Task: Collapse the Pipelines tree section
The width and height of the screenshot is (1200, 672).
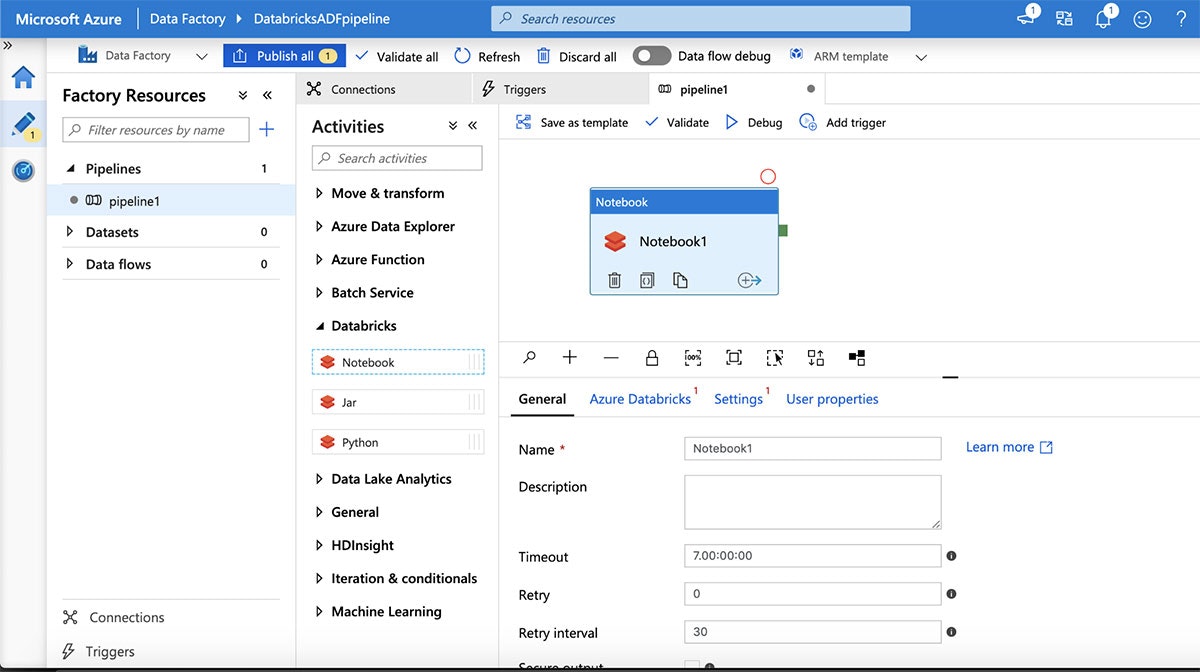Action: pyautogui.click(x=70, y=169)
